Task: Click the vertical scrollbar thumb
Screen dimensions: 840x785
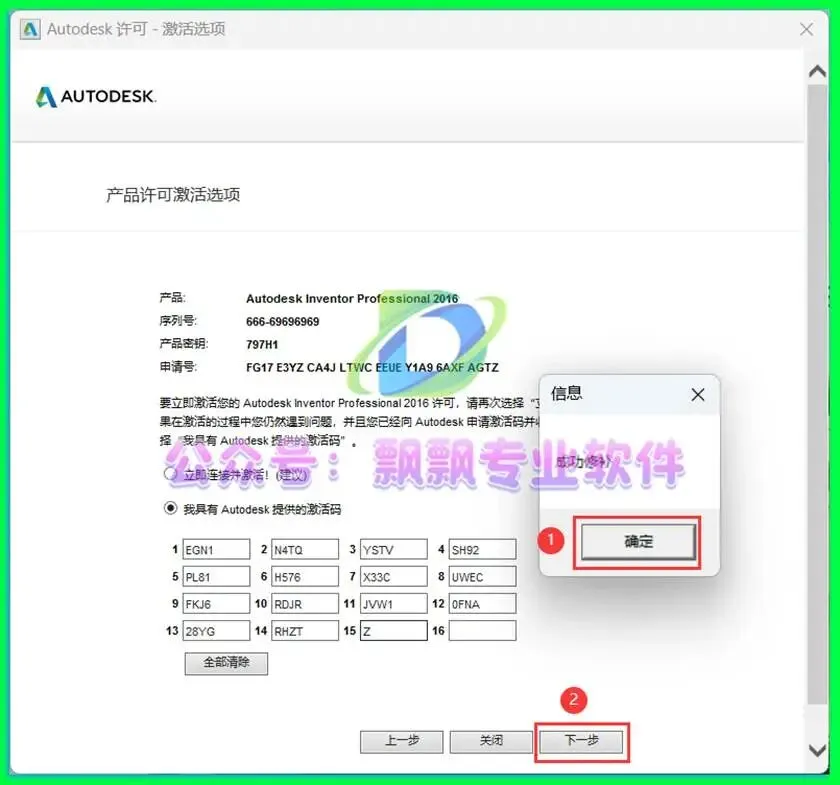Action: (x=817, y=394)
